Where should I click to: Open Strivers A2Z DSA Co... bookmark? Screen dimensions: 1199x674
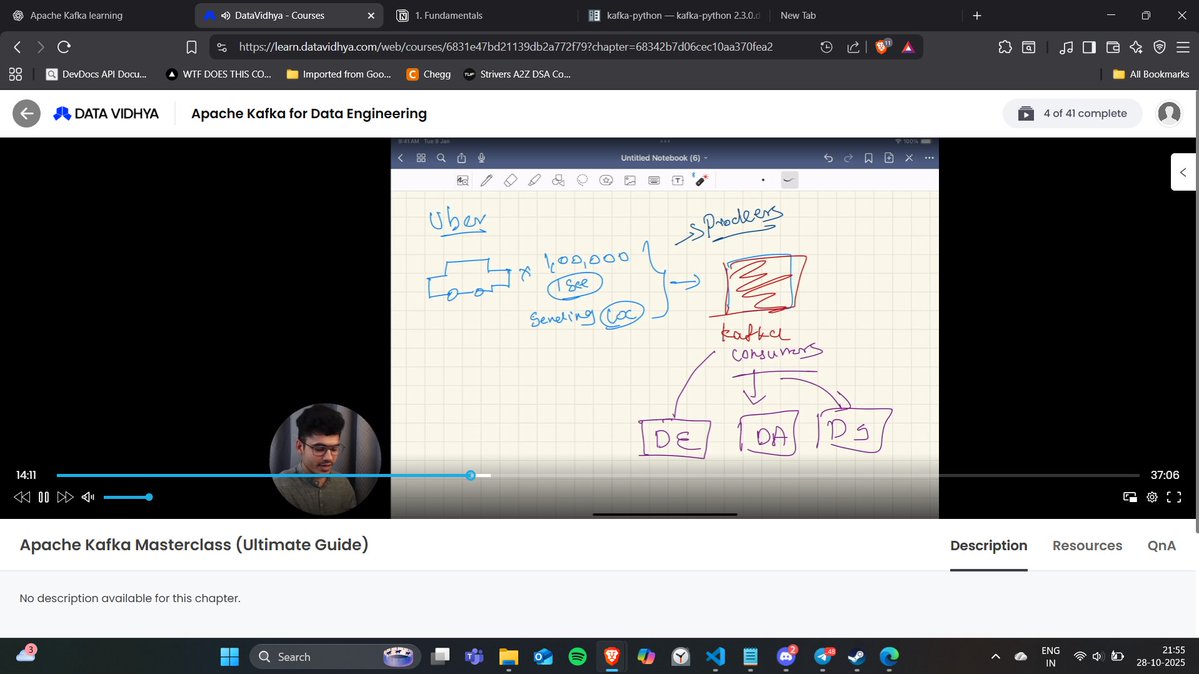[518, 74]
